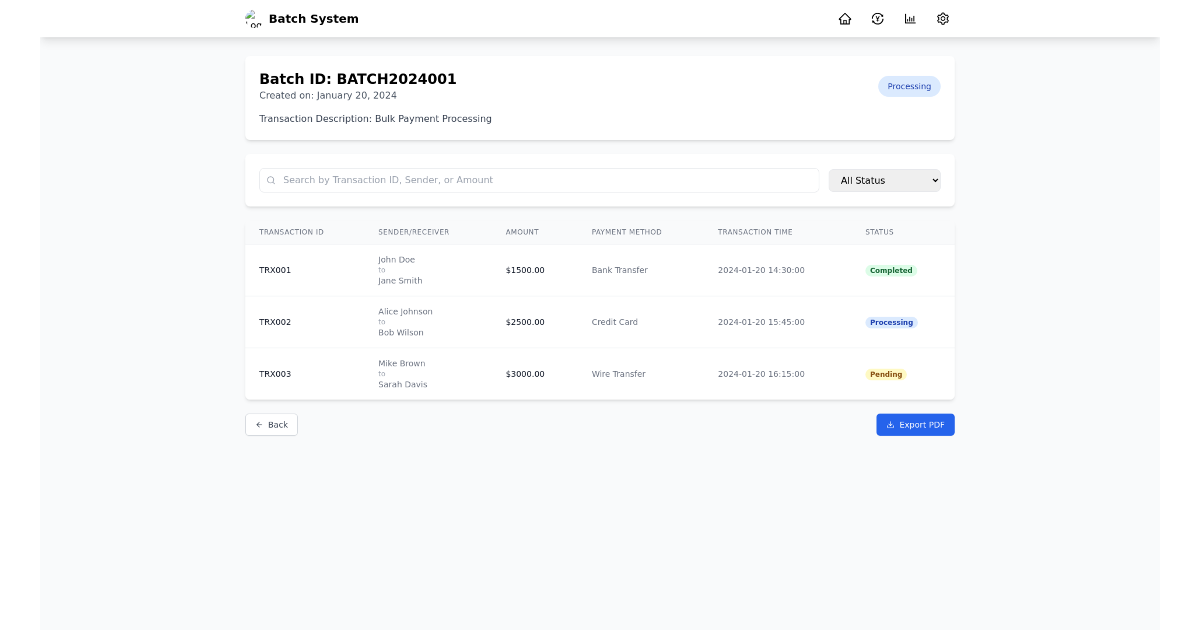This screenshot has width=1200, height=630.
Task: Click the Batch System logo icon
Action: [251, 18]
